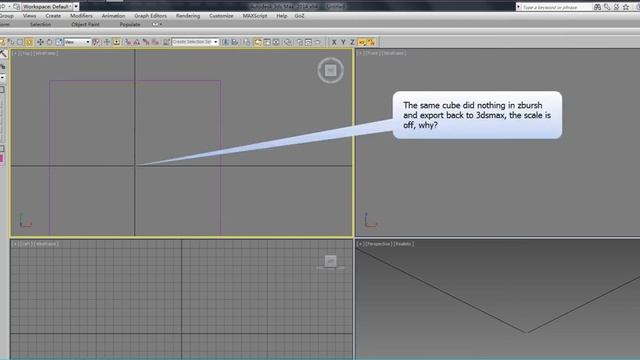Click the Render Production teapot icon
This screenshot has height=360, width=640.
[318, 42]
